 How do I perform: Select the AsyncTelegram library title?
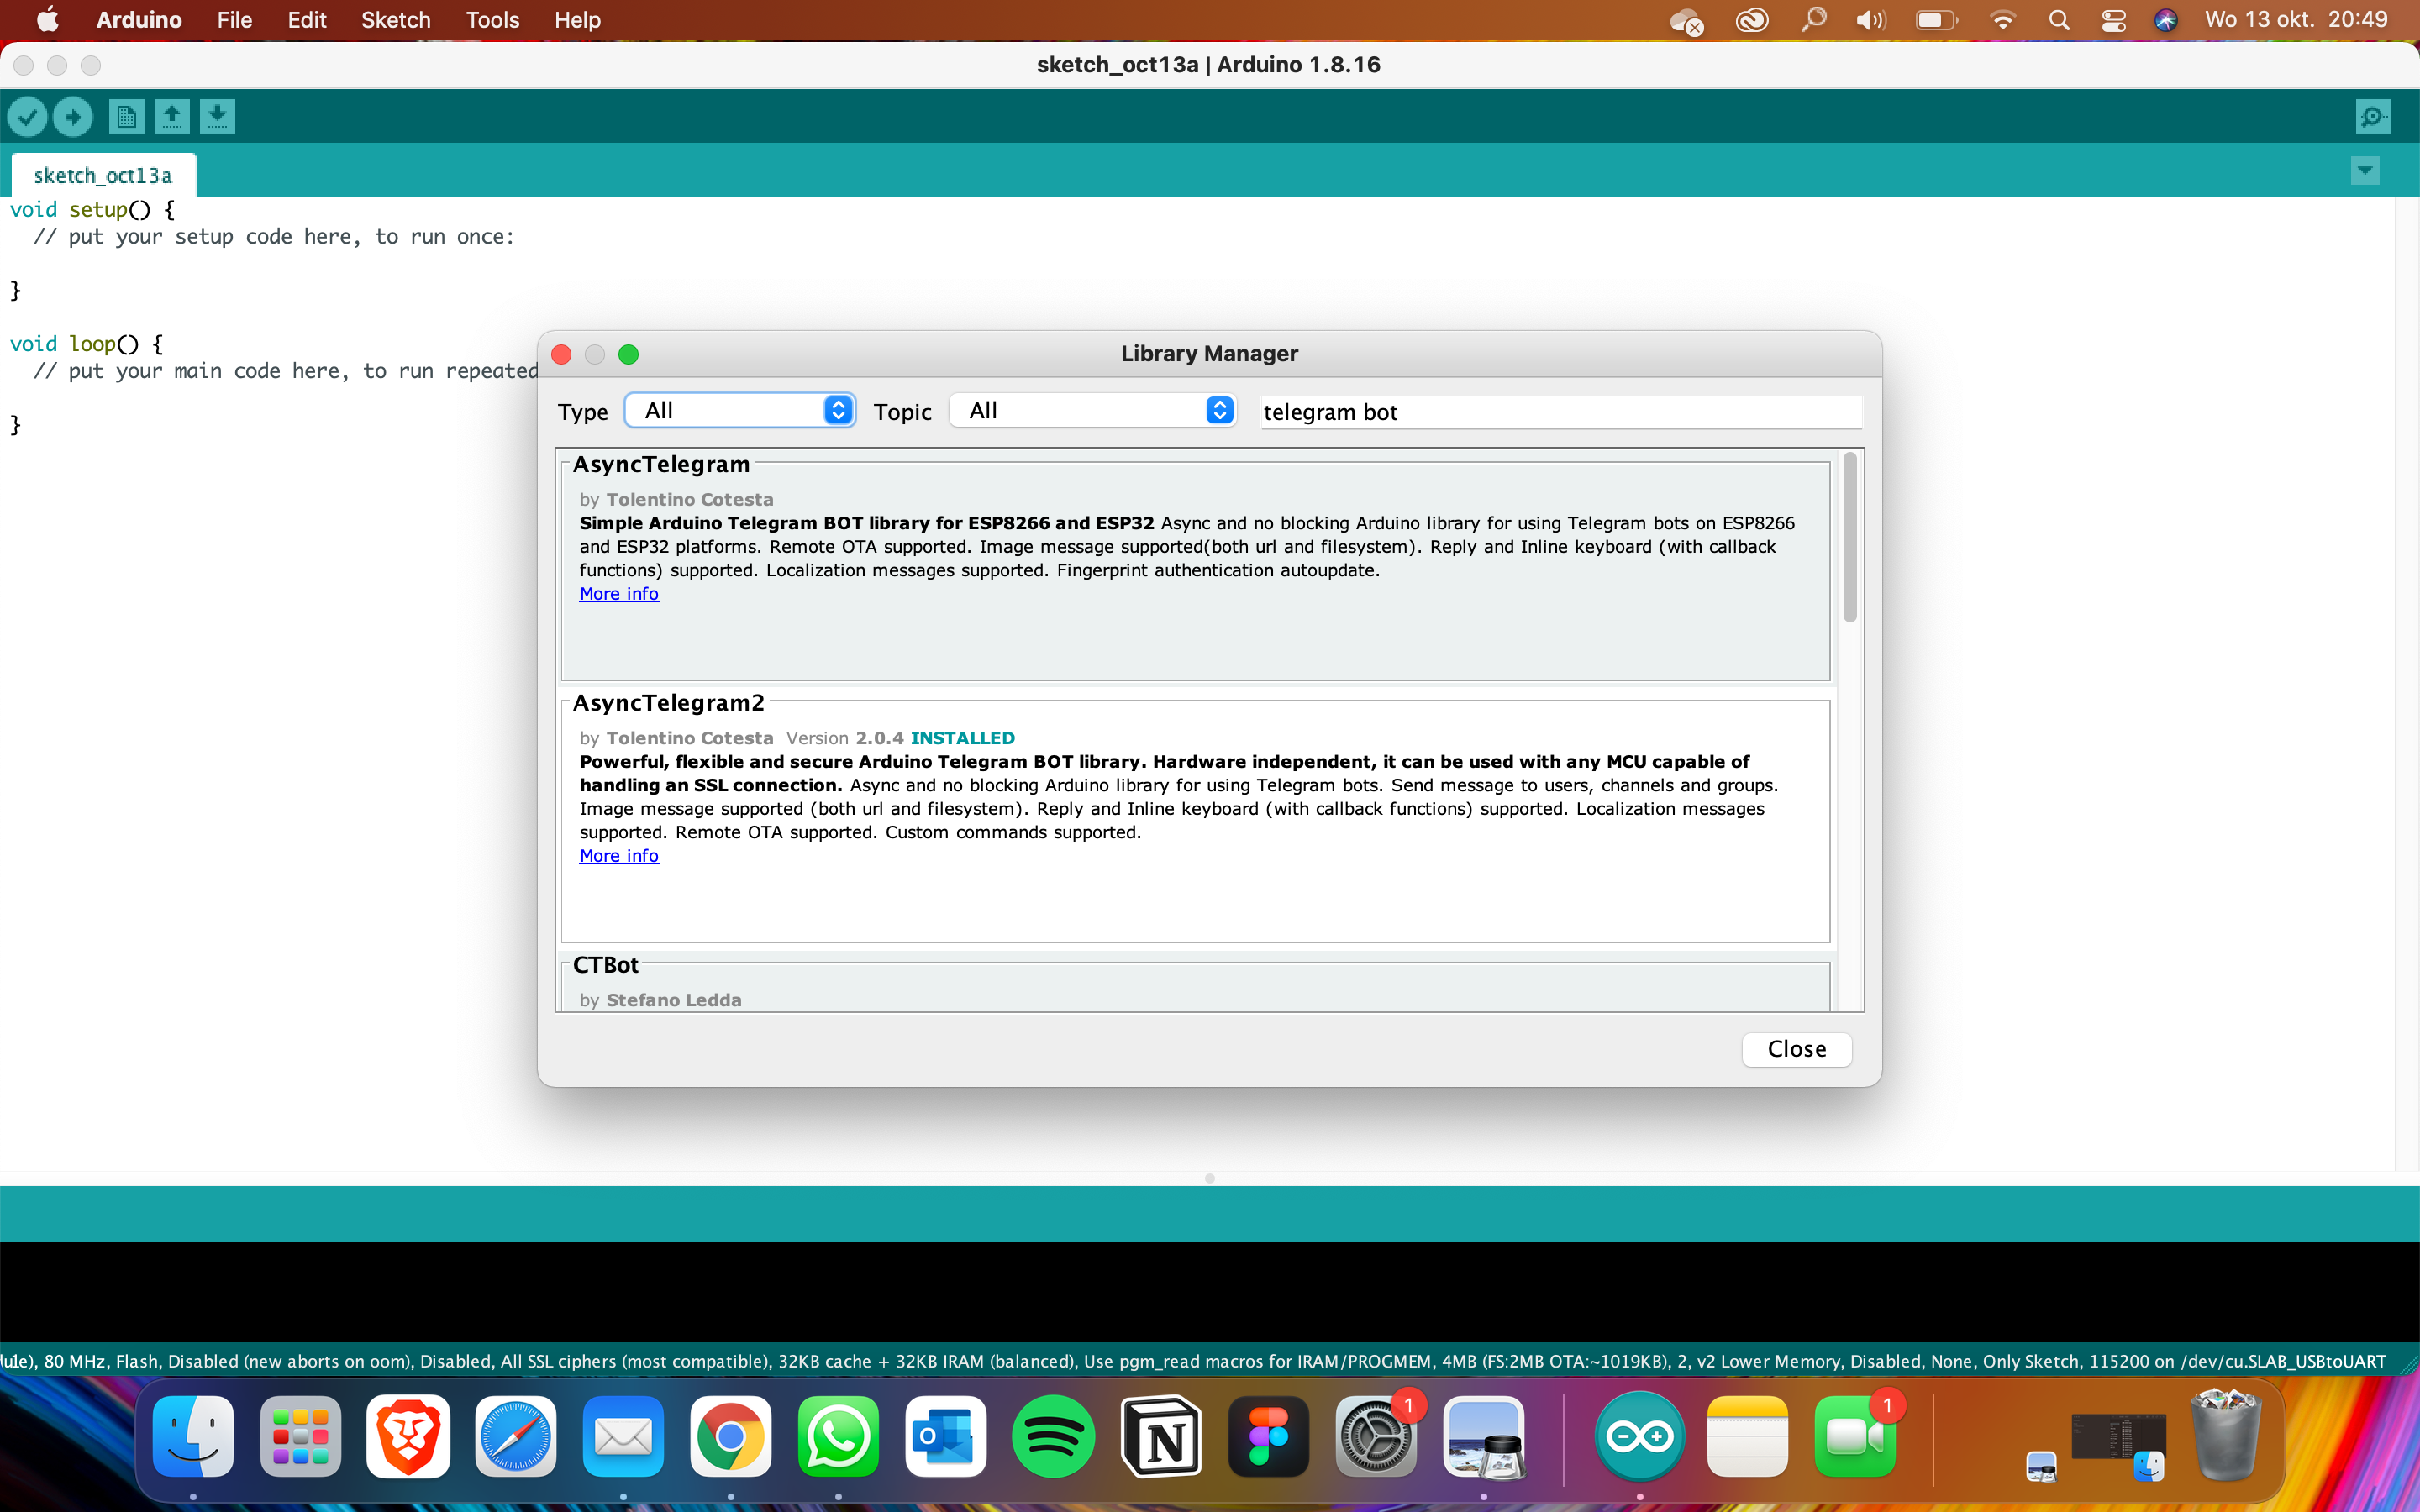661,464
